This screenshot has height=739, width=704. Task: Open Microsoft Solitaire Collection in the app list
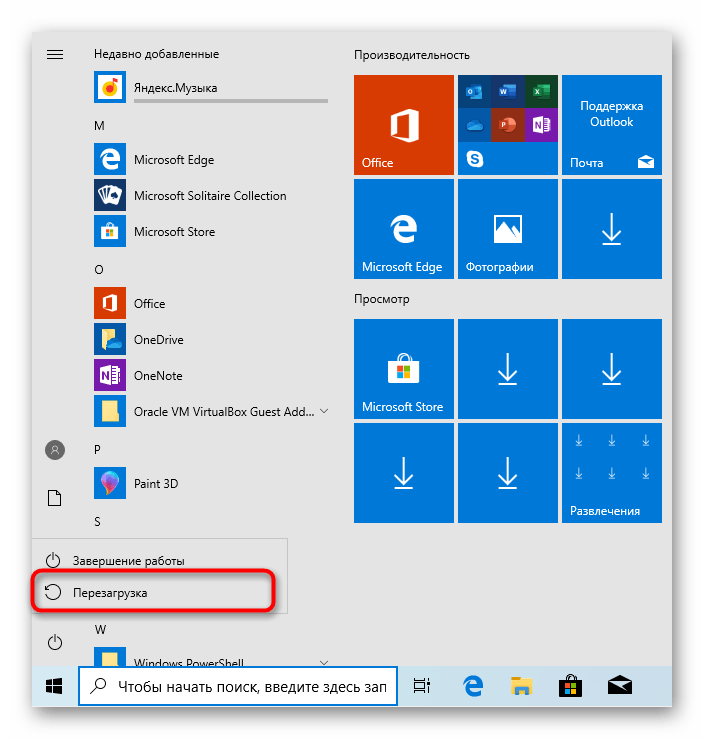click(211, 195)
